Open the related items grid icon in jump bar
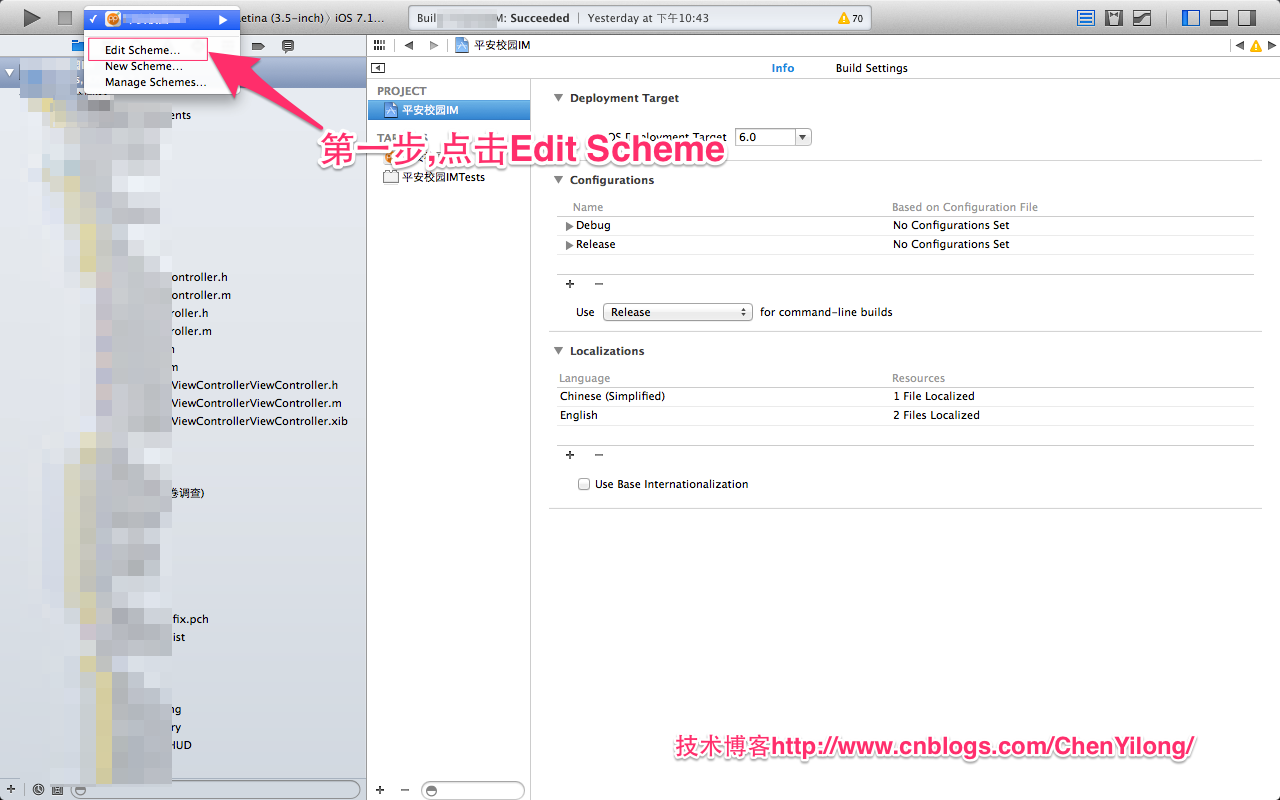Image resolution: width=1280 pixels, height=800 pixels. point(378,45)
